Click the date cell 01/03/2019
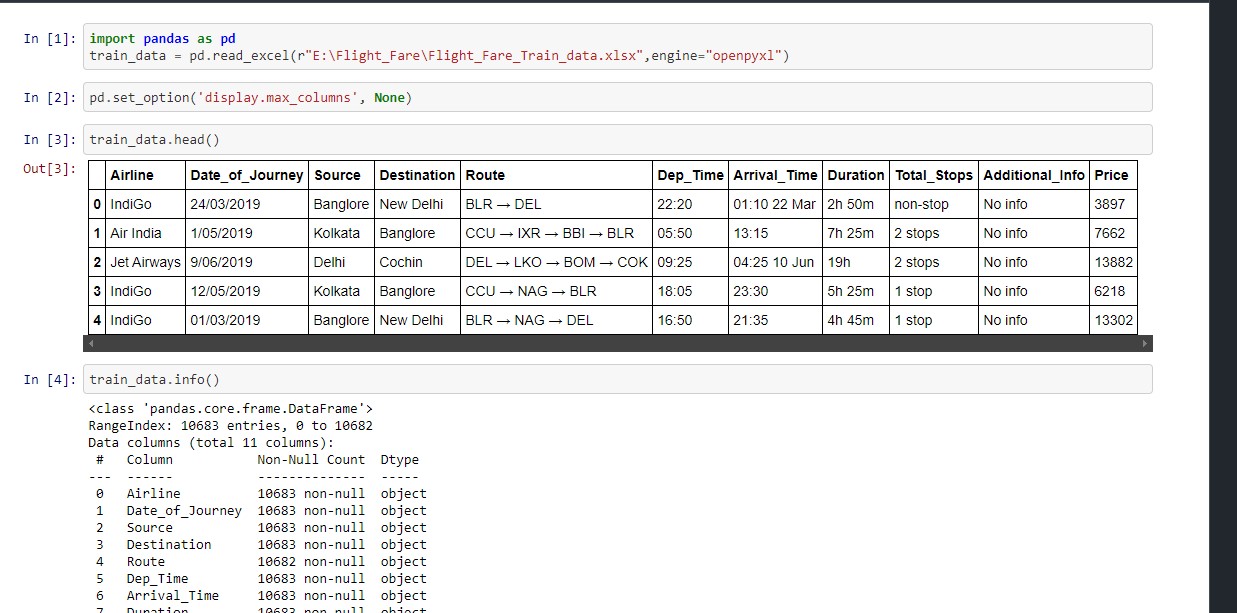Image resolution: width=1237 pixels, height=613 pixels. coord(247,320)
